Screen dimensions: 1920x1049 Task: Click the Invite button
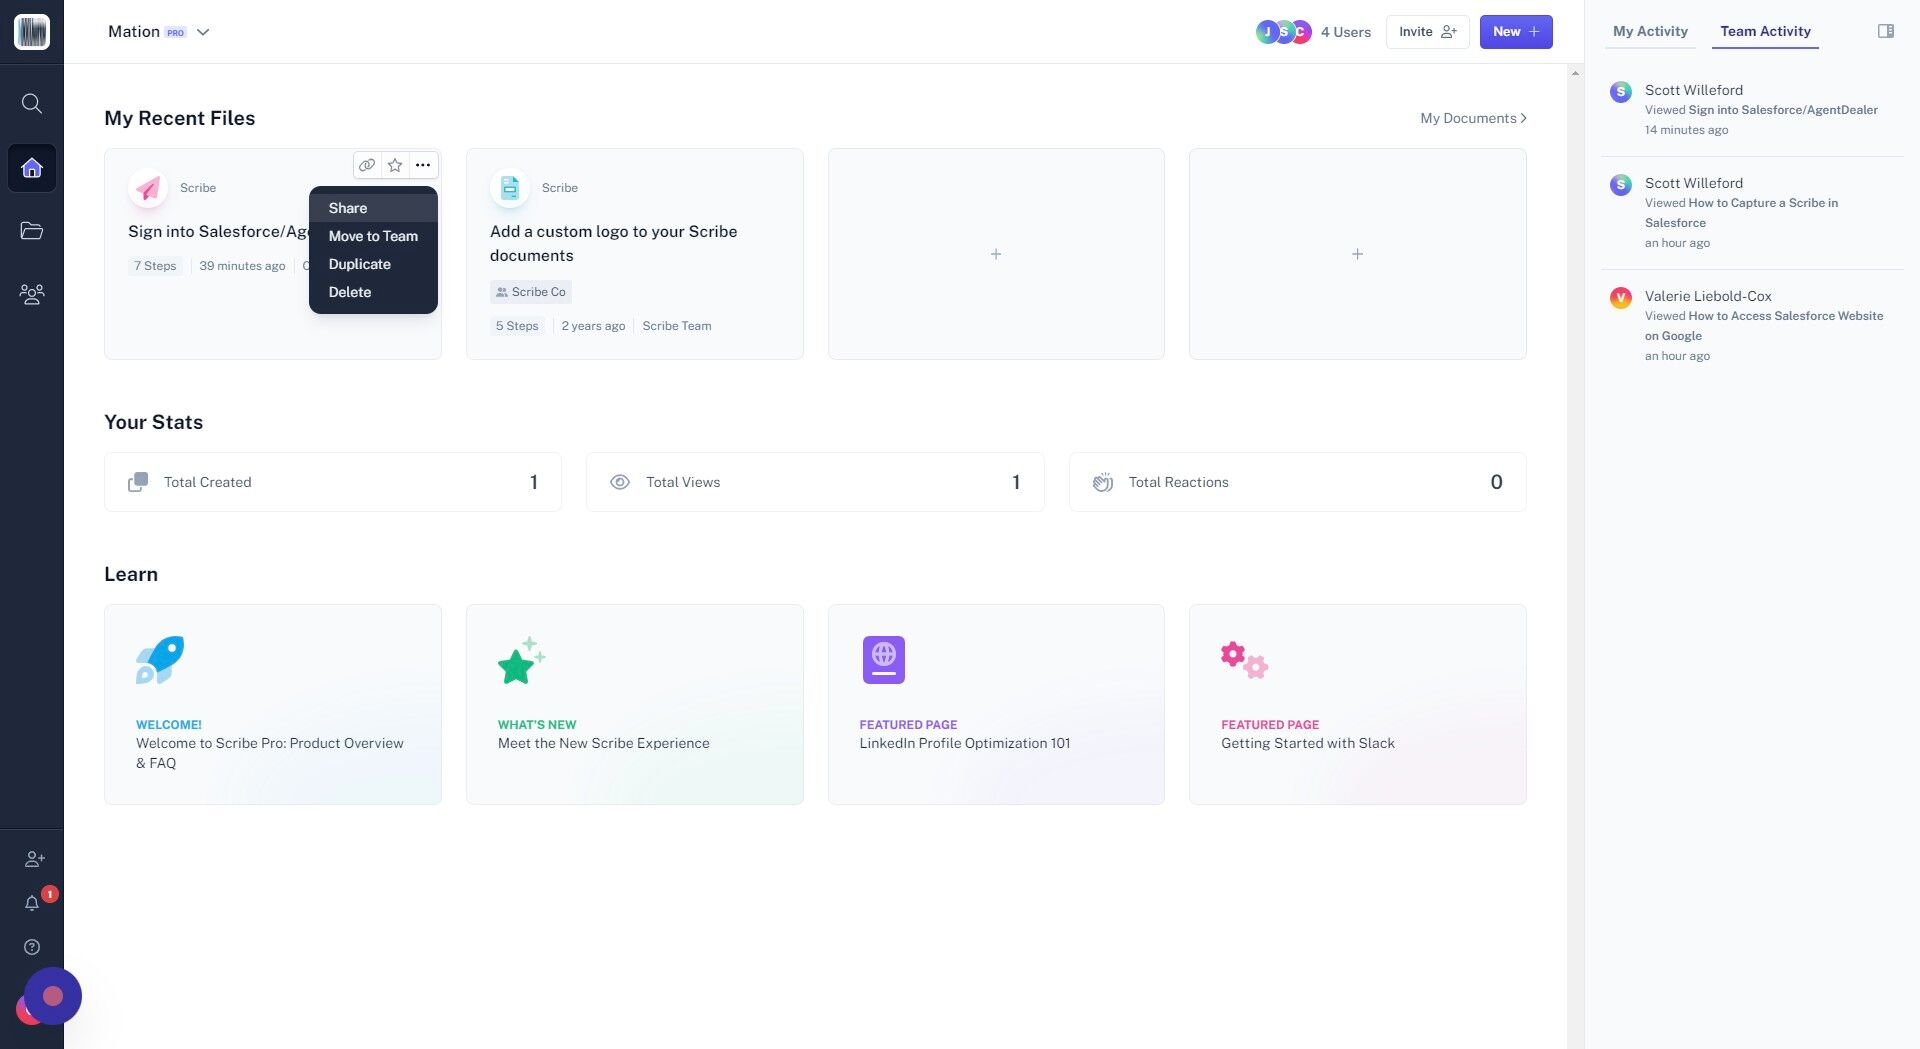point(1427,32)
